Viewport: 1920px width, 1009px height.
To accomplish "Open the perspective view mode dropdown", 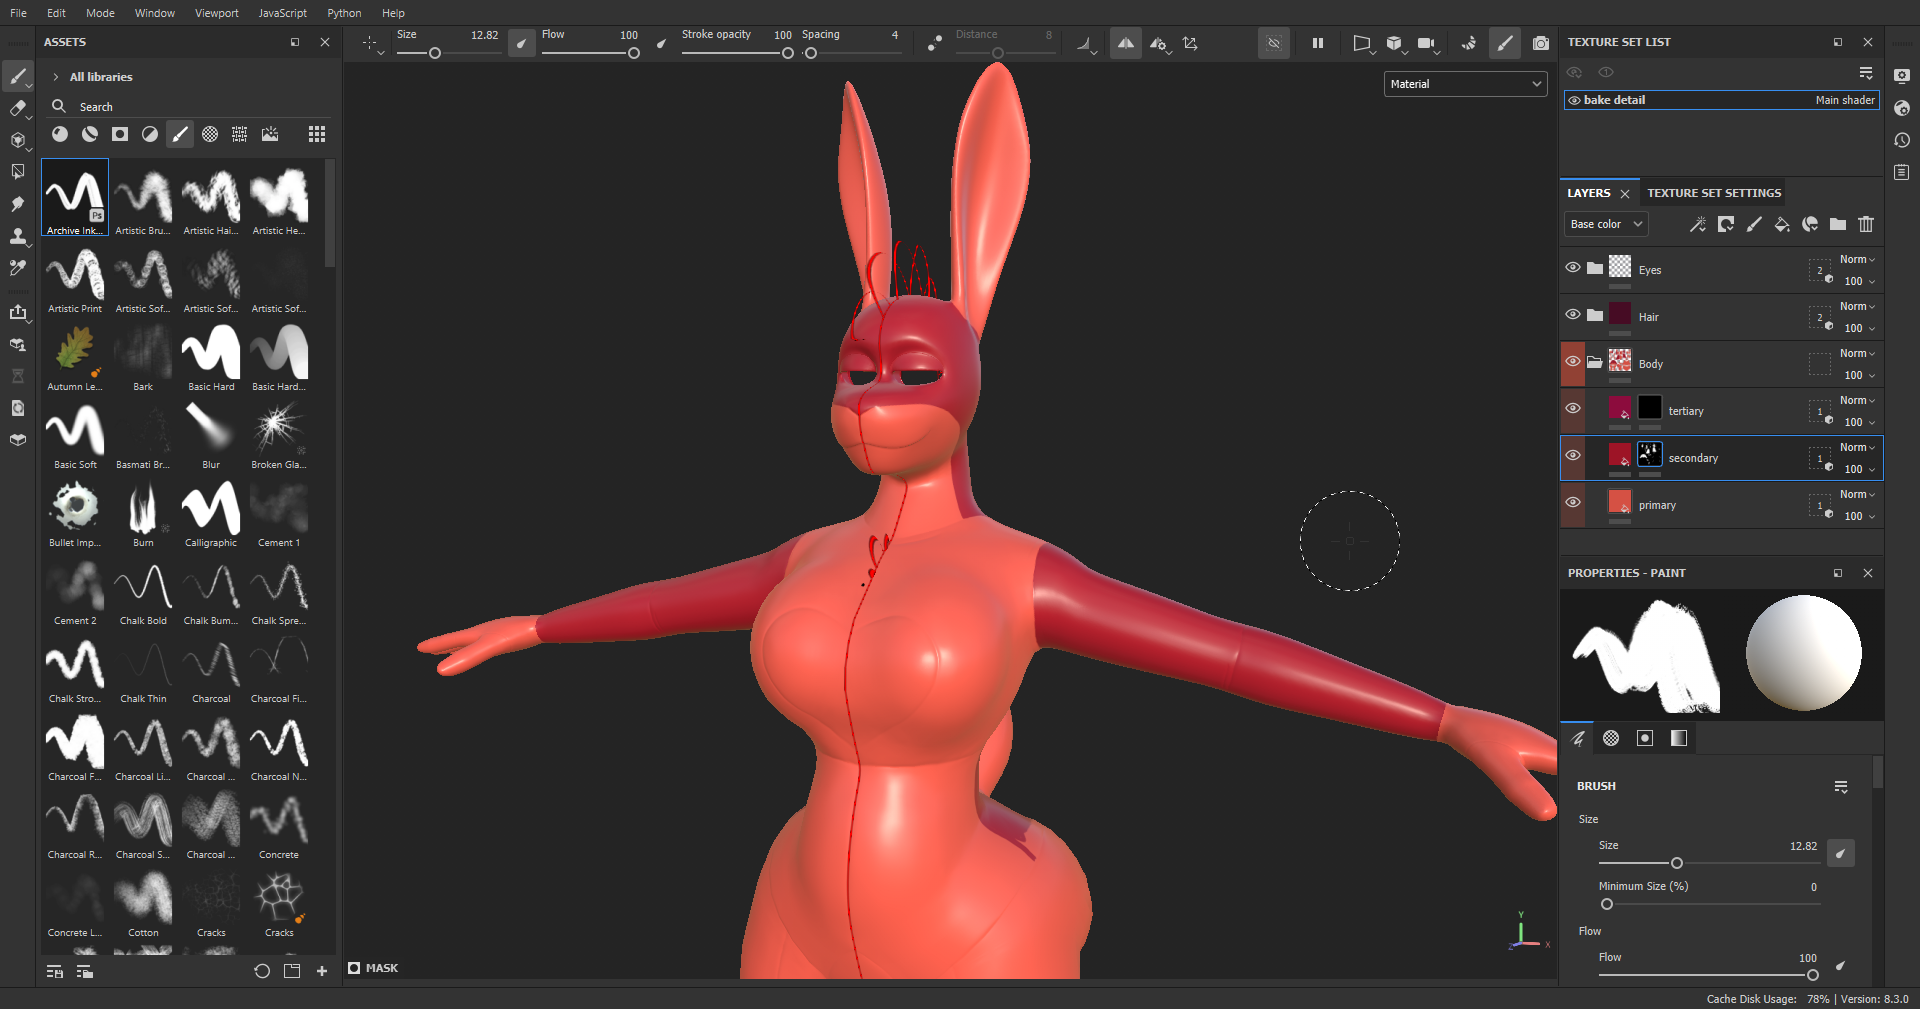I will [x=1362, y=44].
